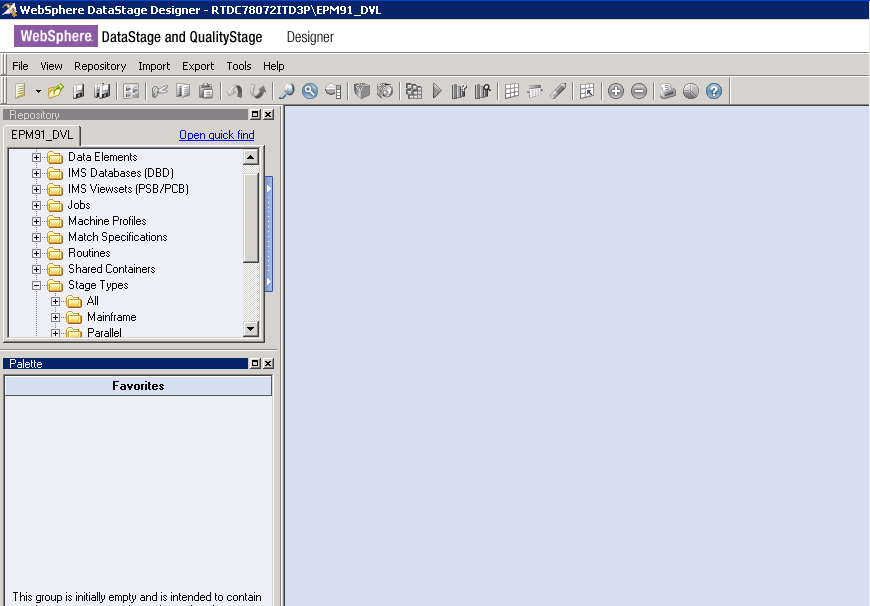Click the Compile job toolbar icon
The height and width of the screenshot is (606, 870).
(414, 90)
